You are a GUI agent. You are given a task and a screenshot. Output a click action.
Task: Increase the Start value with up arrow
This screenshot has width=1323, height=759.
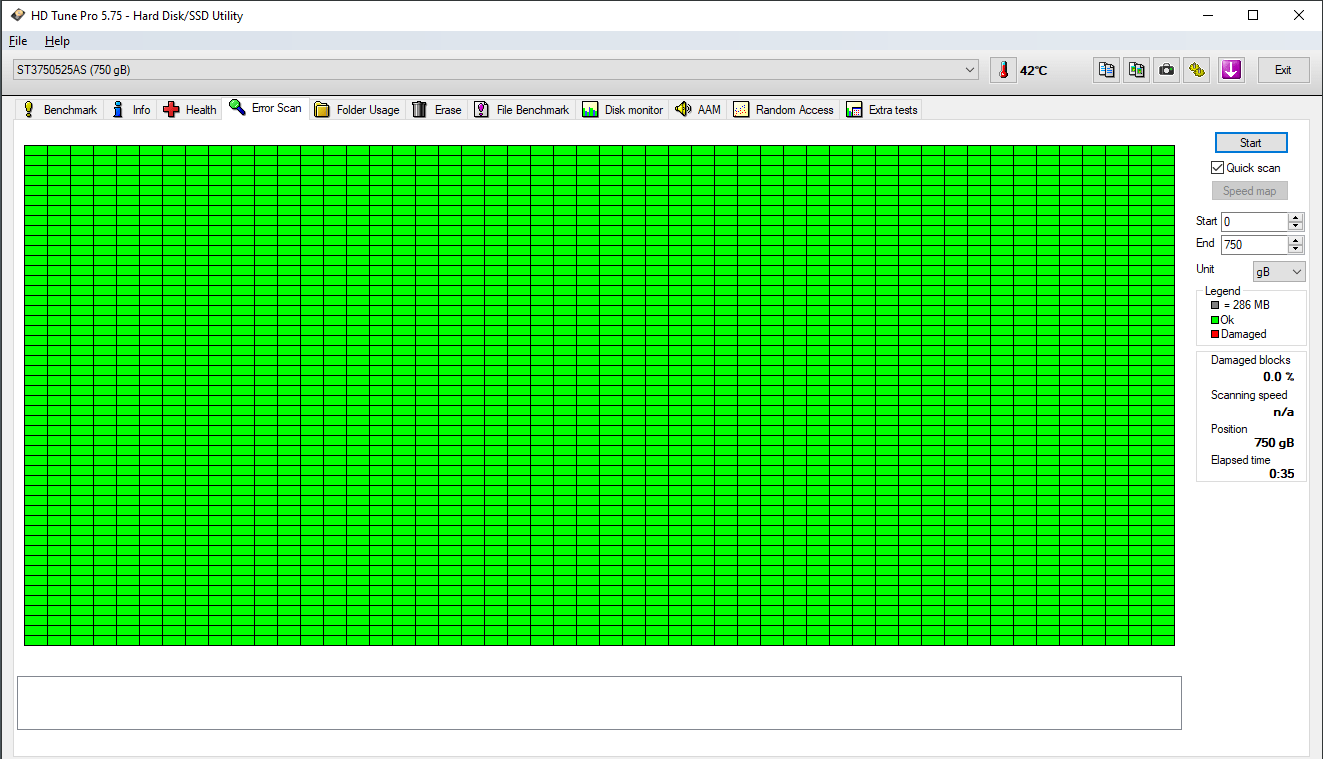(1296, 218)
